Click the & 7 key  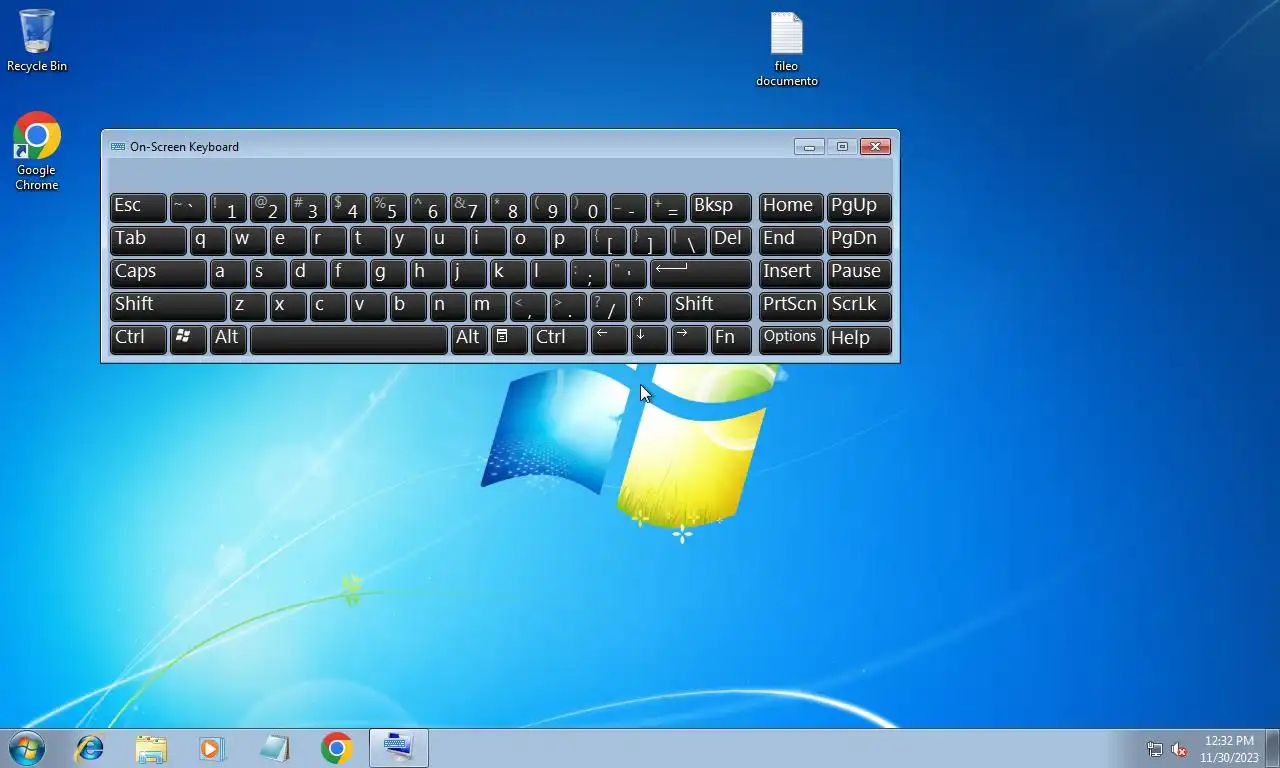[469, 207]
